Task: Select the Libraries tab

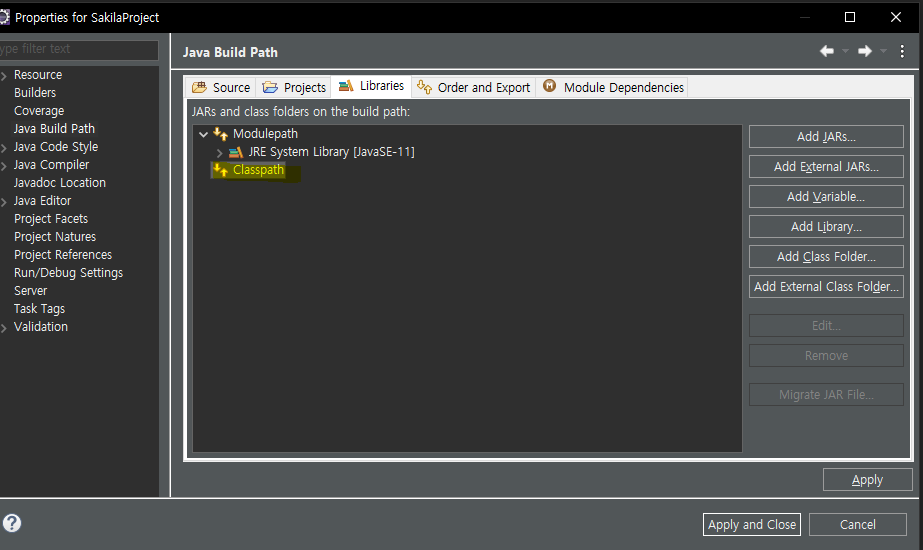Action: 371,86
